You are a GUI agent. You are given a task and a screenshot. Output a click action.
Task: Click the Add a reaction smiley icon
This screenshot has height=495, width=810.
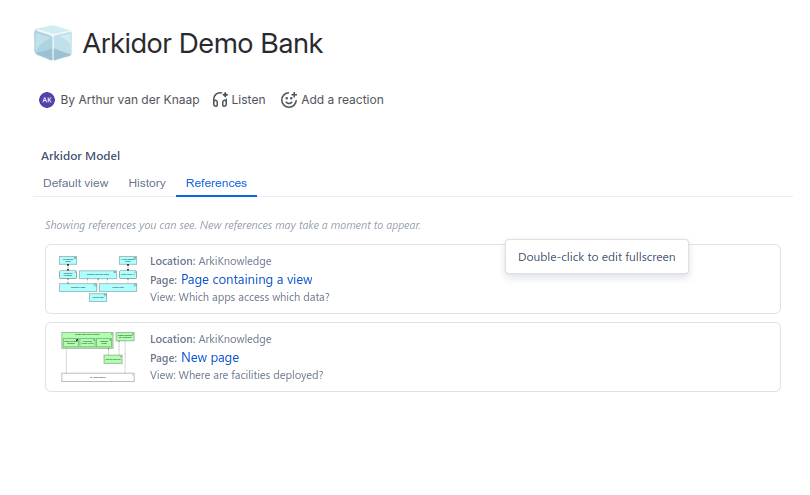pos(289,100)
